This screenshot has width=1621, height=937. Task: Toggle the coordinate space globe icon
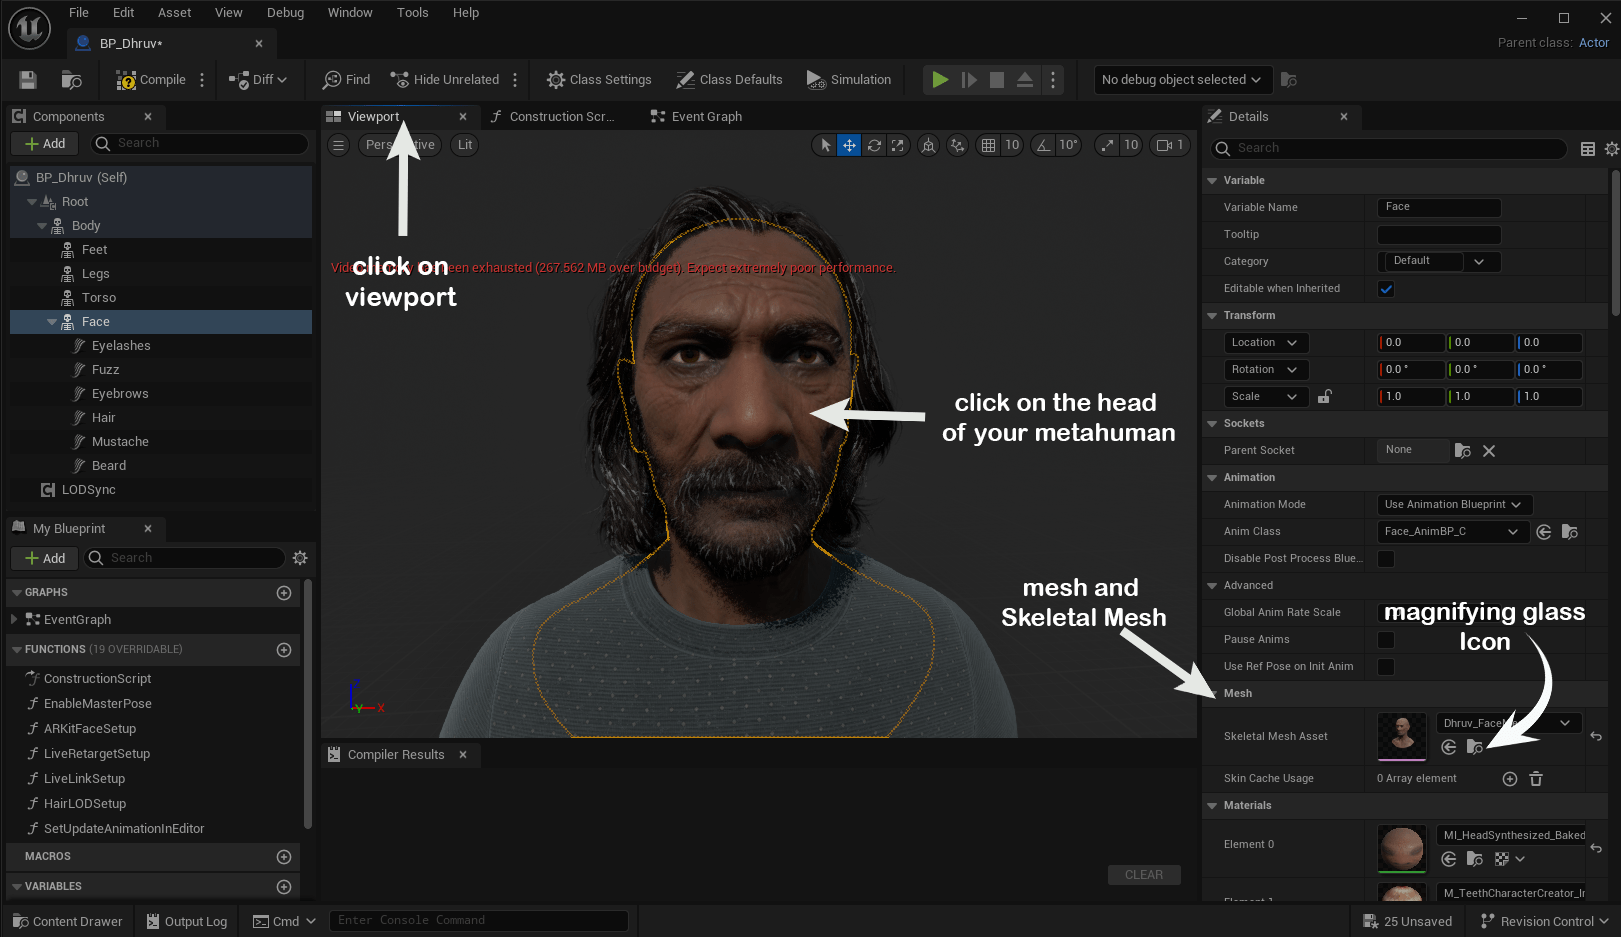click(x=928, y=146)
